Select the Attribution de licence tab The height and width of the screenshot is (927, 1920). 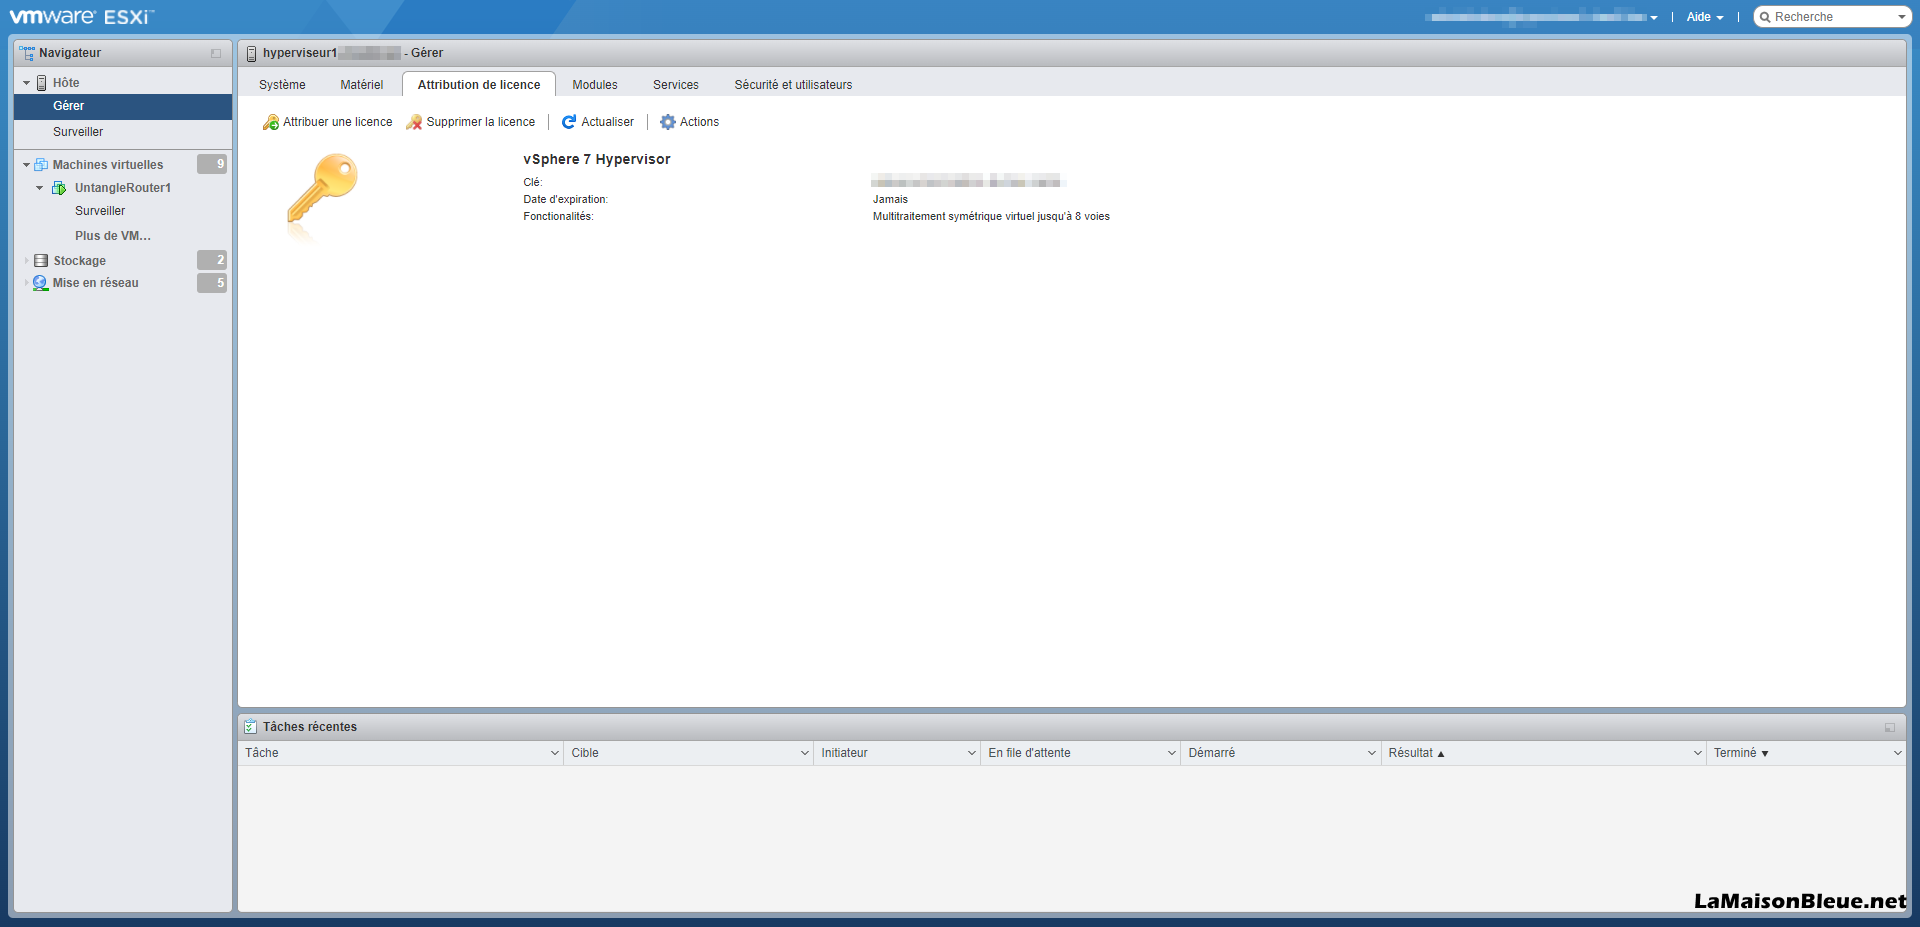tap(479, 85)
